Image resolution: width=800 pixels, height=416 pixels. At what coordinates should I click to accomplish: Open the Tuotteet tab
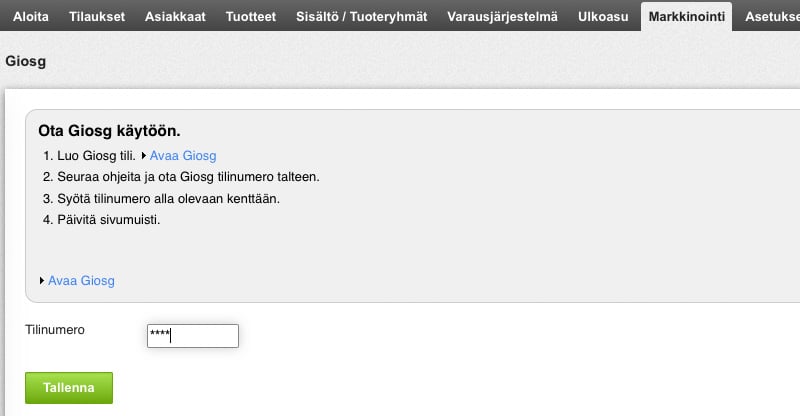pyautogui.click(x=251, y=16)
